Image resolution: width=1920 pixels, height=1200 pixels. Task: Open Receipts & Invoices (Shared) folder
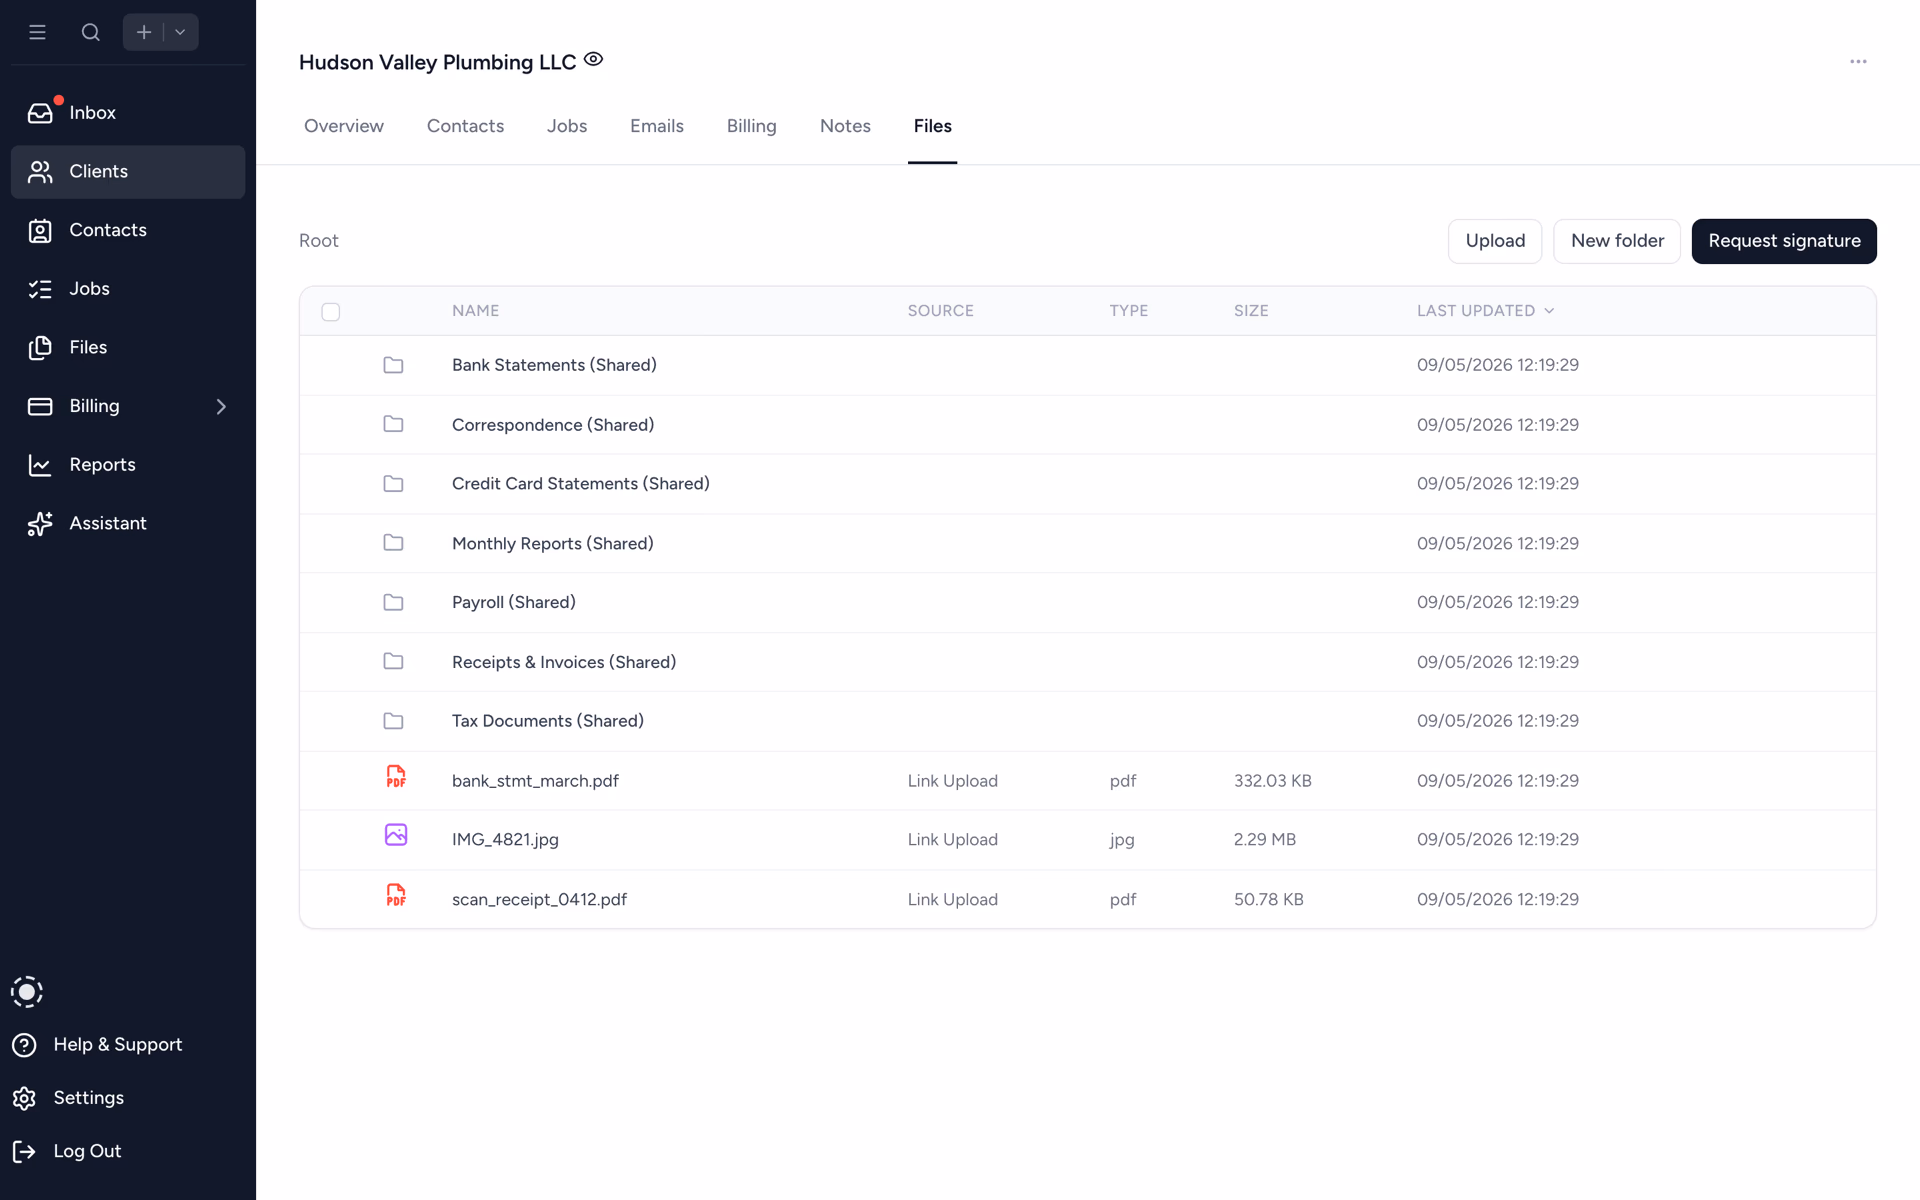pos(564,662)
